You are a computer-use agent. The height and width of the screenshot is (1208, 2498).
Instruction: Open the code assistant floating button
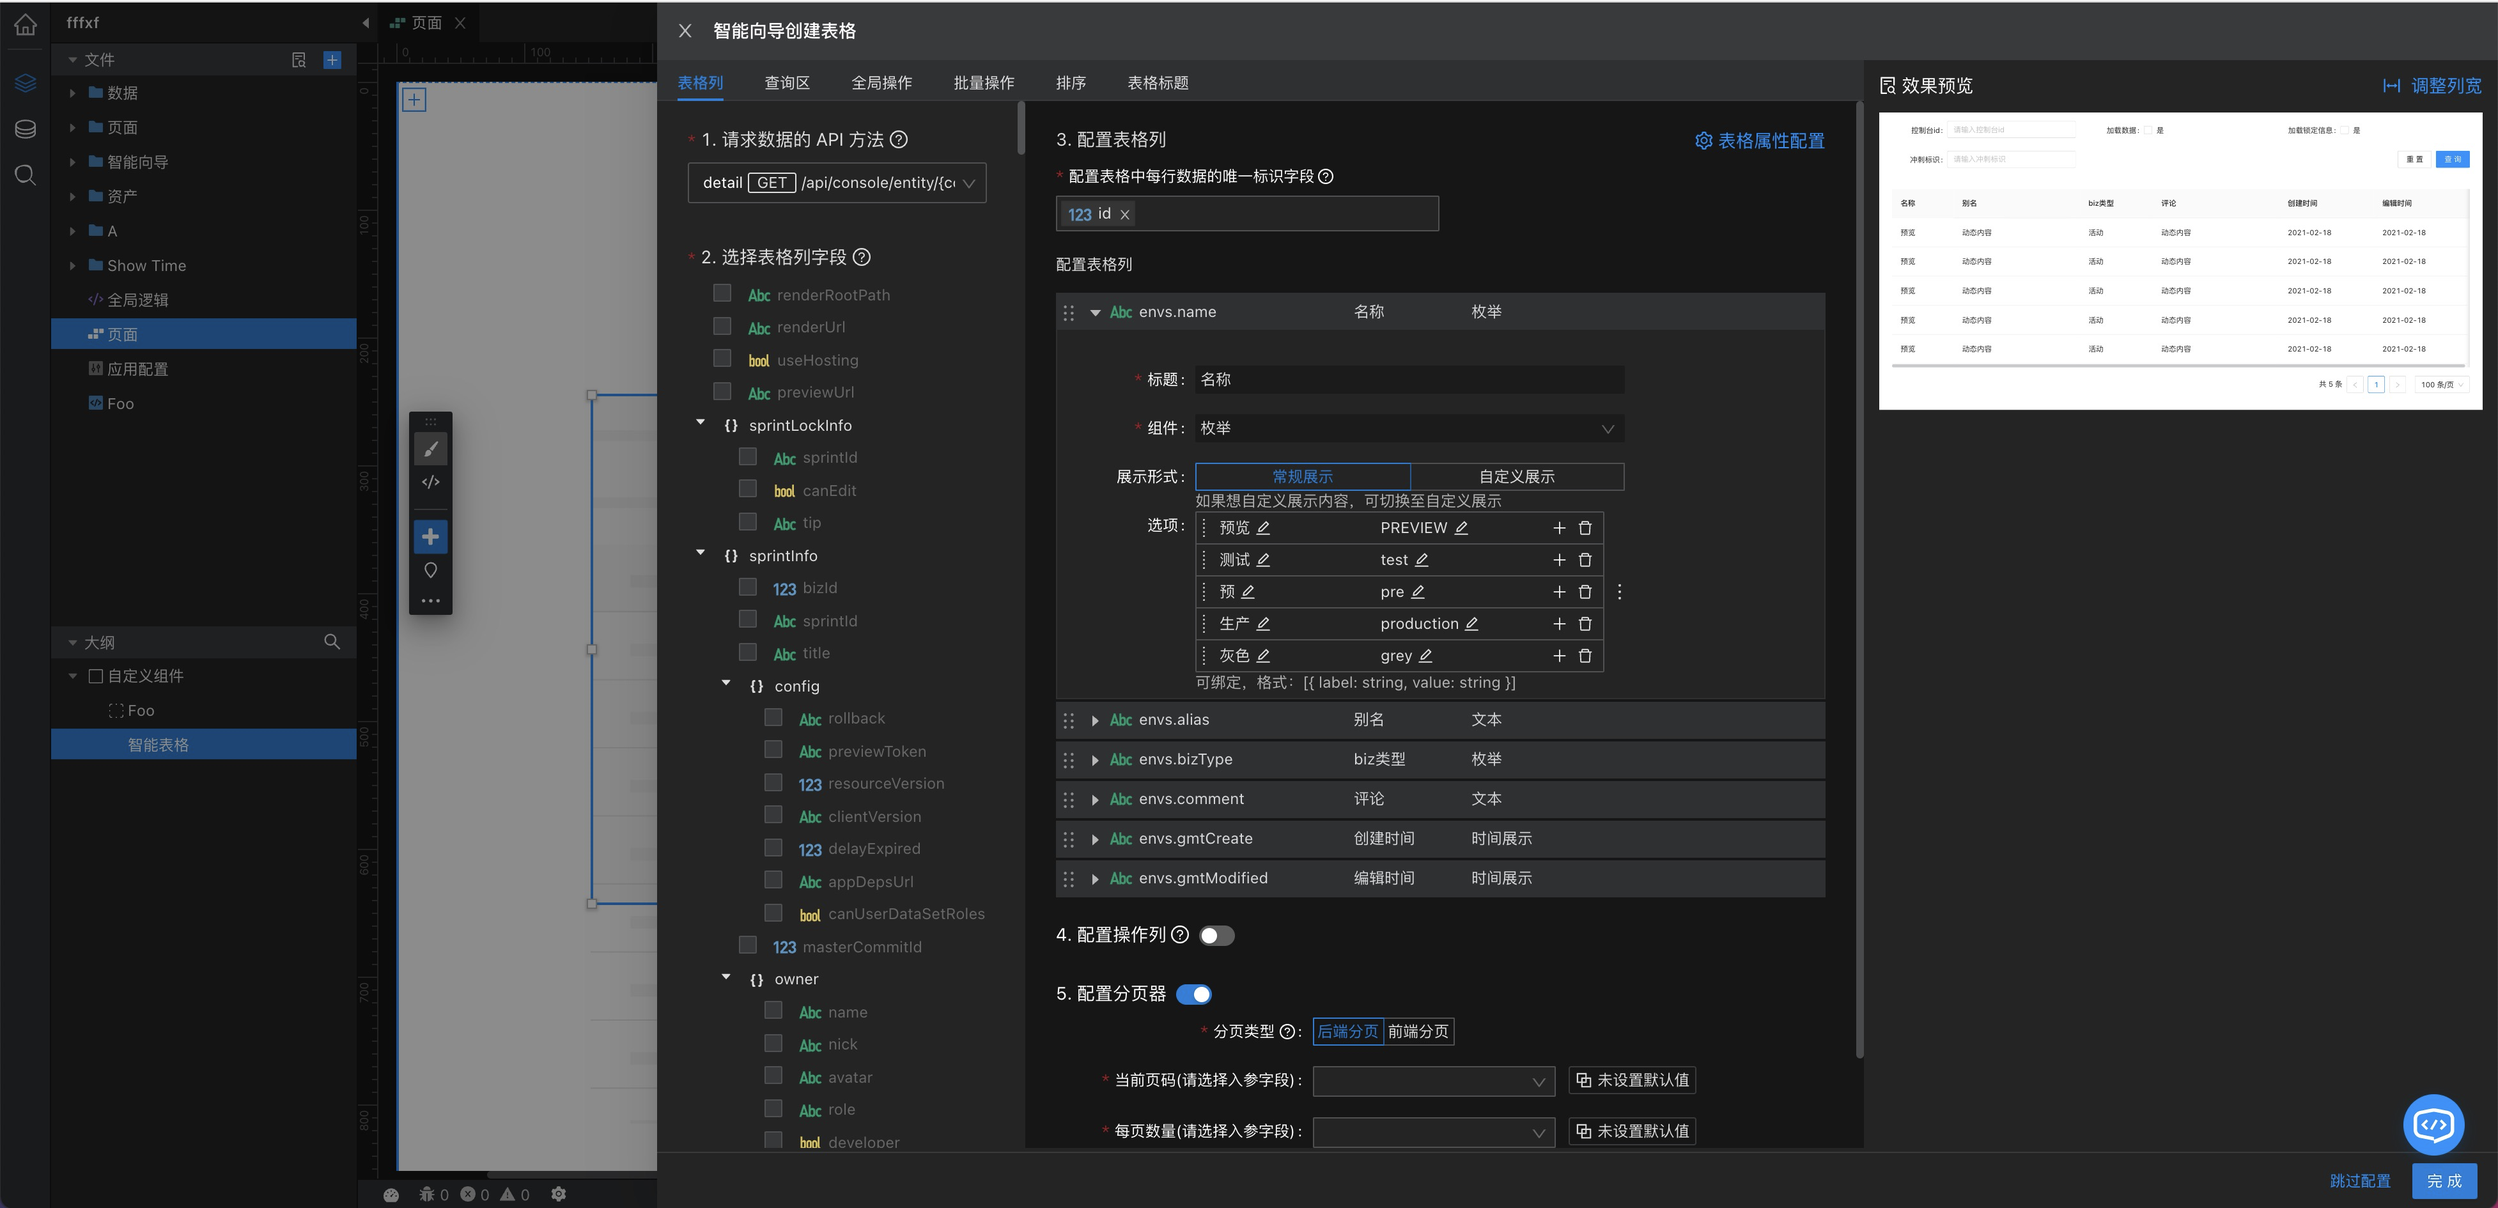pyautogui.click(x=2433, y=1125)
